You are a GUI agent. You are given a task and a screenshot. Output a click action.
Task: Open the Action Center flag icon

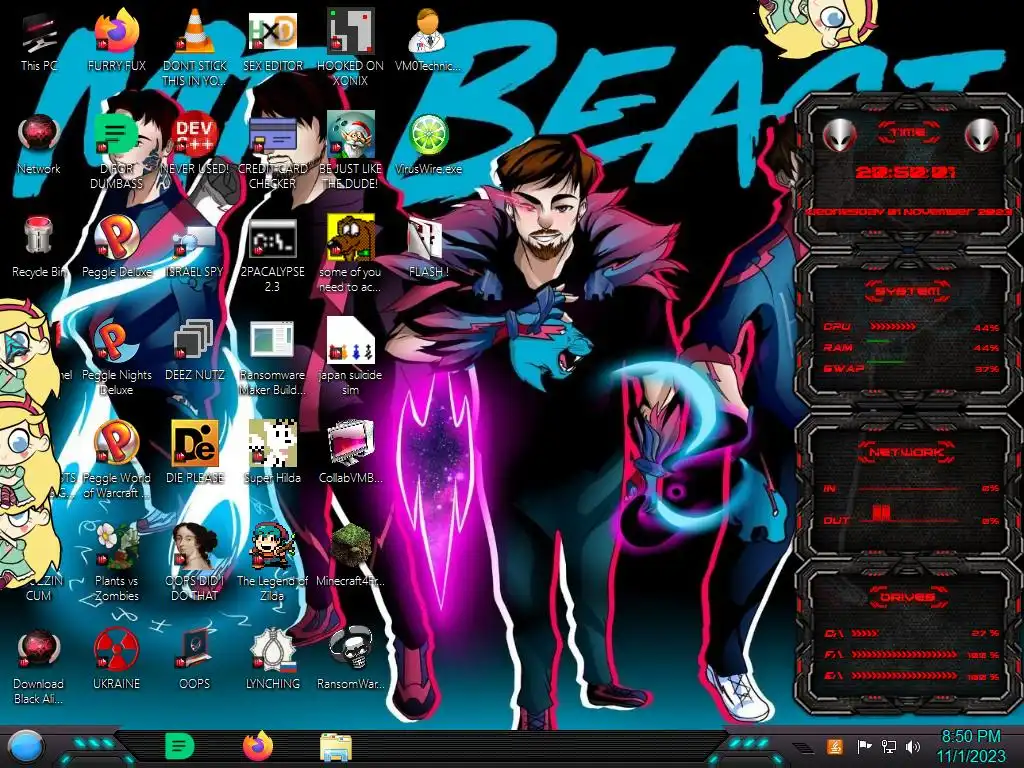pos(864,746)
